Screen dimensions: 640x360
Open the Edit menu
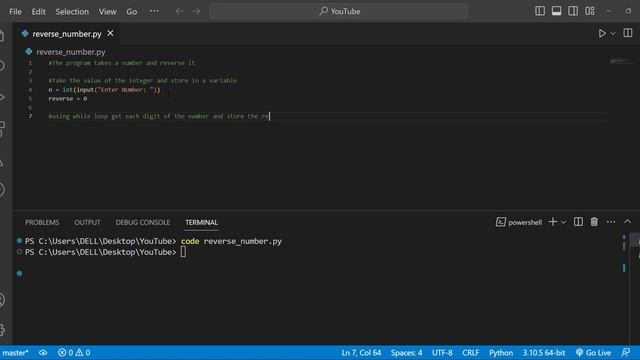(38, 11)
